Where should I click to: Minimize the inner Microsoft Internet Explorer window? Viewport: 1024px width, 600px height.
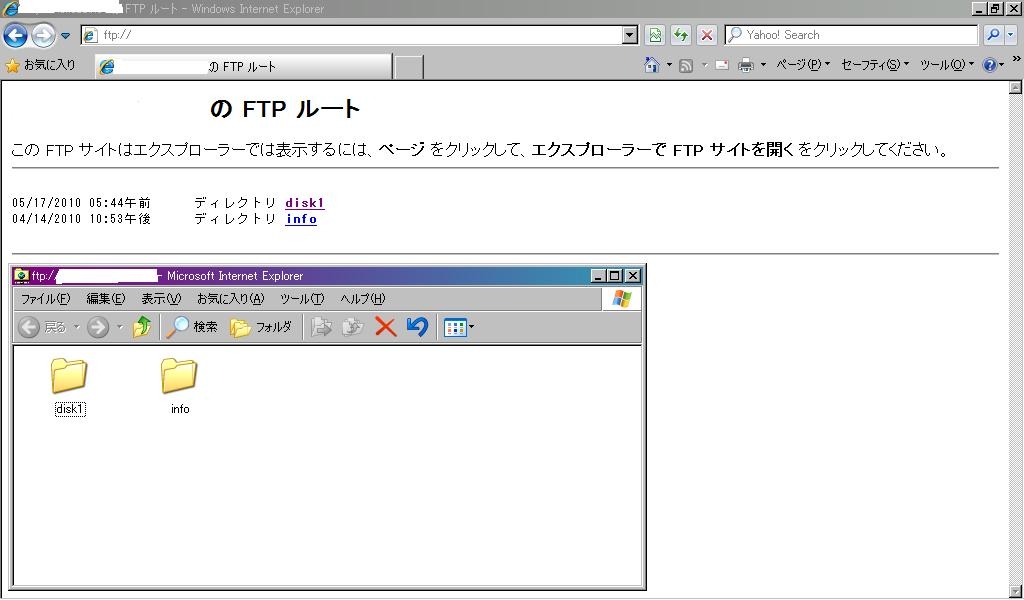pos(598,276)
